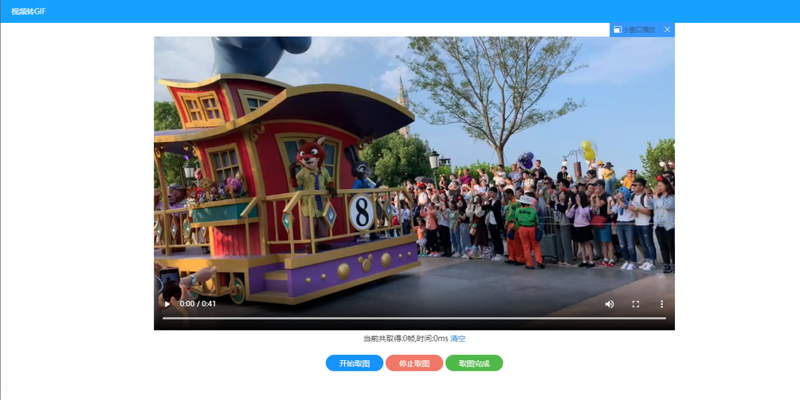Click the 清空 clear link
This screenshot has width=800, height=400.
(458, 339)
